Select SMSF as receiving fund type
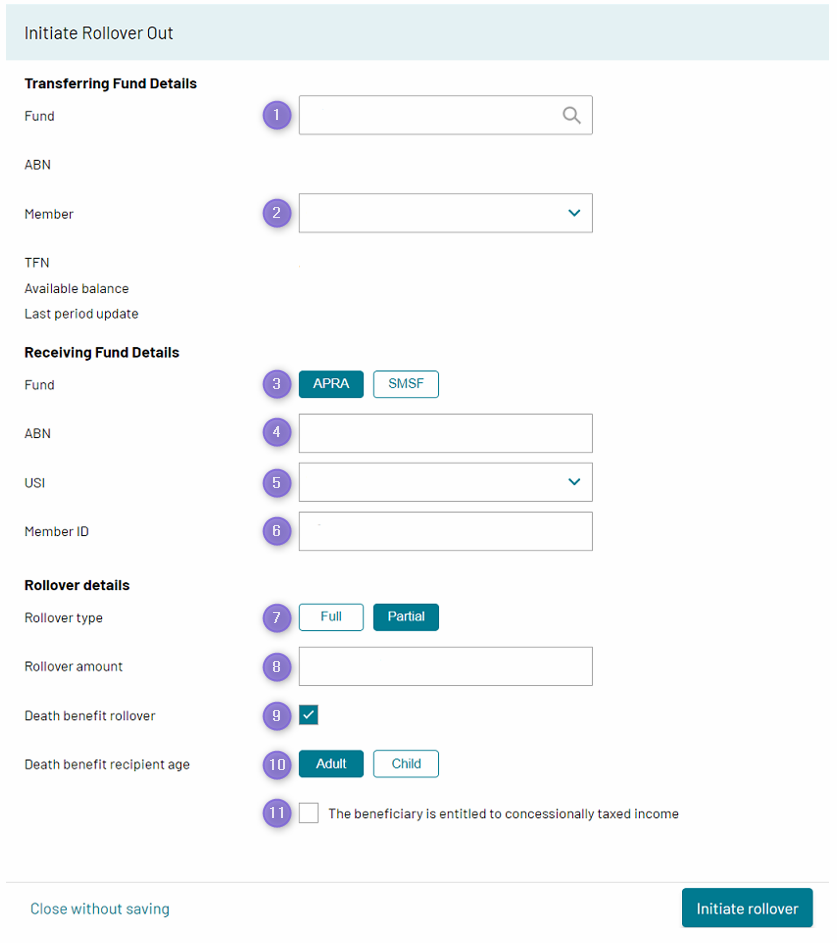Image resolution: width=837 pixels, height=943 pixels. pyautogui.click(x=406, y=384)
